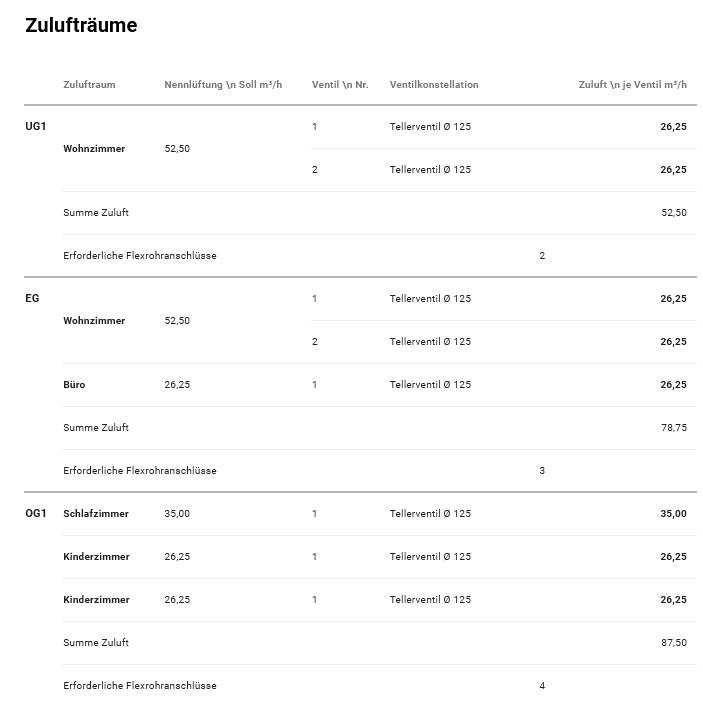Click Wohnzimmer in the EG section
The height and width of the screenshot is (701, 703).
[x=94, y=321]
